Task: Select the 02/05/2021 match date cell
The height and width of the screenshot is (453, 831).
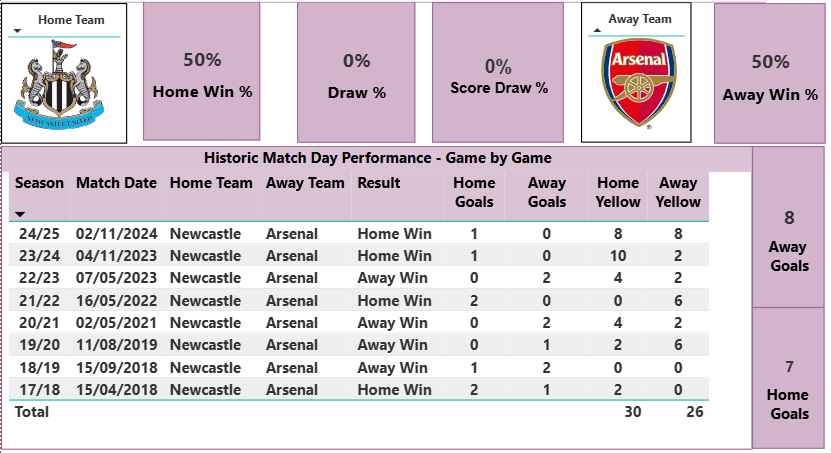Action: [x=116, y=322]
